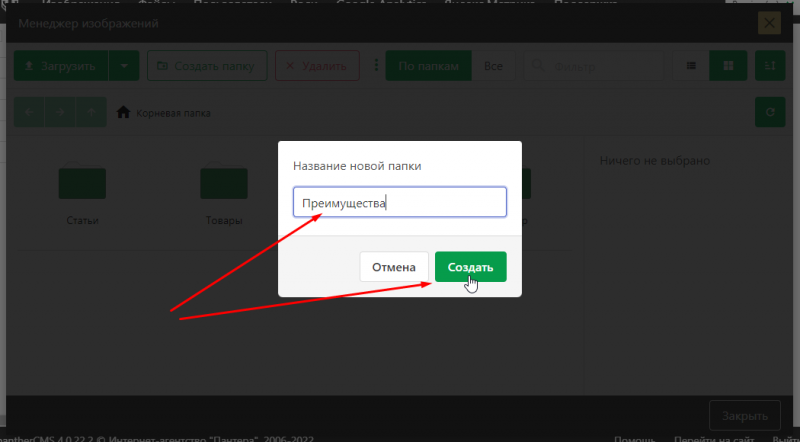800x442 pixels.
Task: Switch to Все files view mode
Action: (493, 67)
